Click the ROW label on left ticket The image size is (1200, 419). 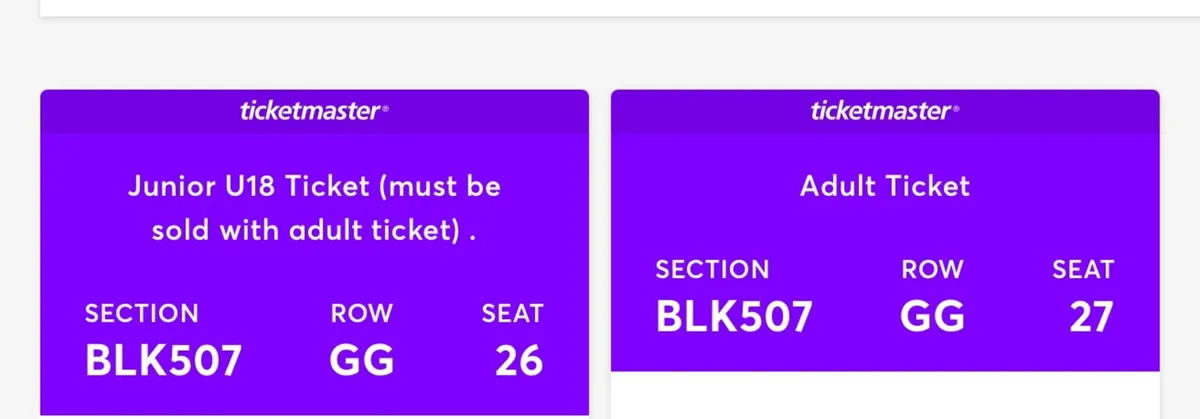[x=362, y=313]
